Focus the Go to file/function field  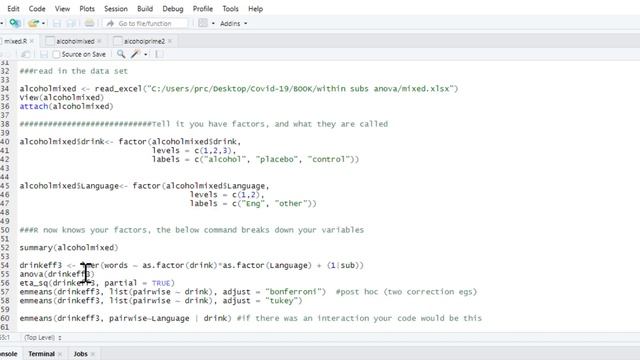click(x=145, y=24)
